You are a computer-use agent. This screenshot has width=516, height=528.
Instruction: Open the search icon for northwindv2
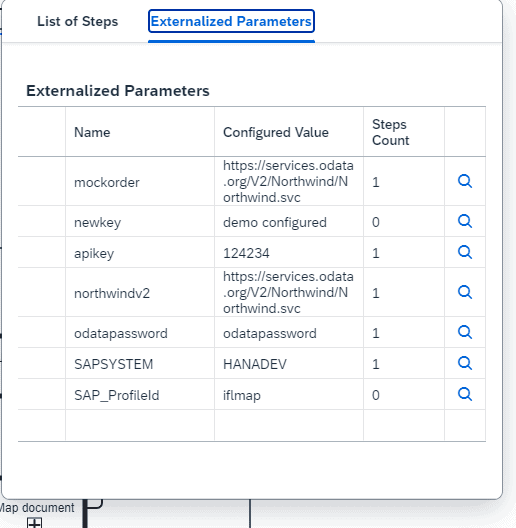pos(465,292)
